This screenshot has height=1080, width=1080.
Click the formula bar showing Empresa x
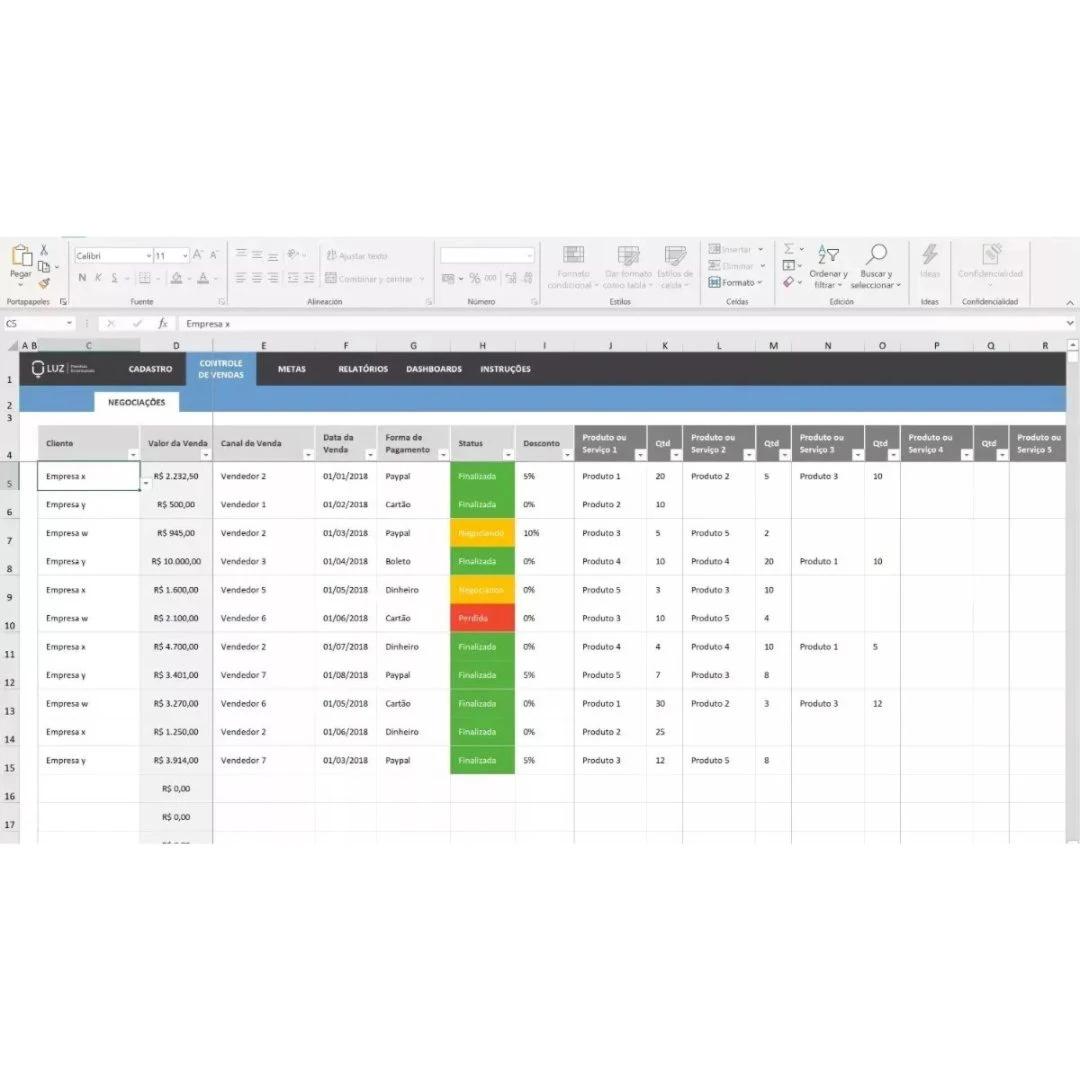600,324
